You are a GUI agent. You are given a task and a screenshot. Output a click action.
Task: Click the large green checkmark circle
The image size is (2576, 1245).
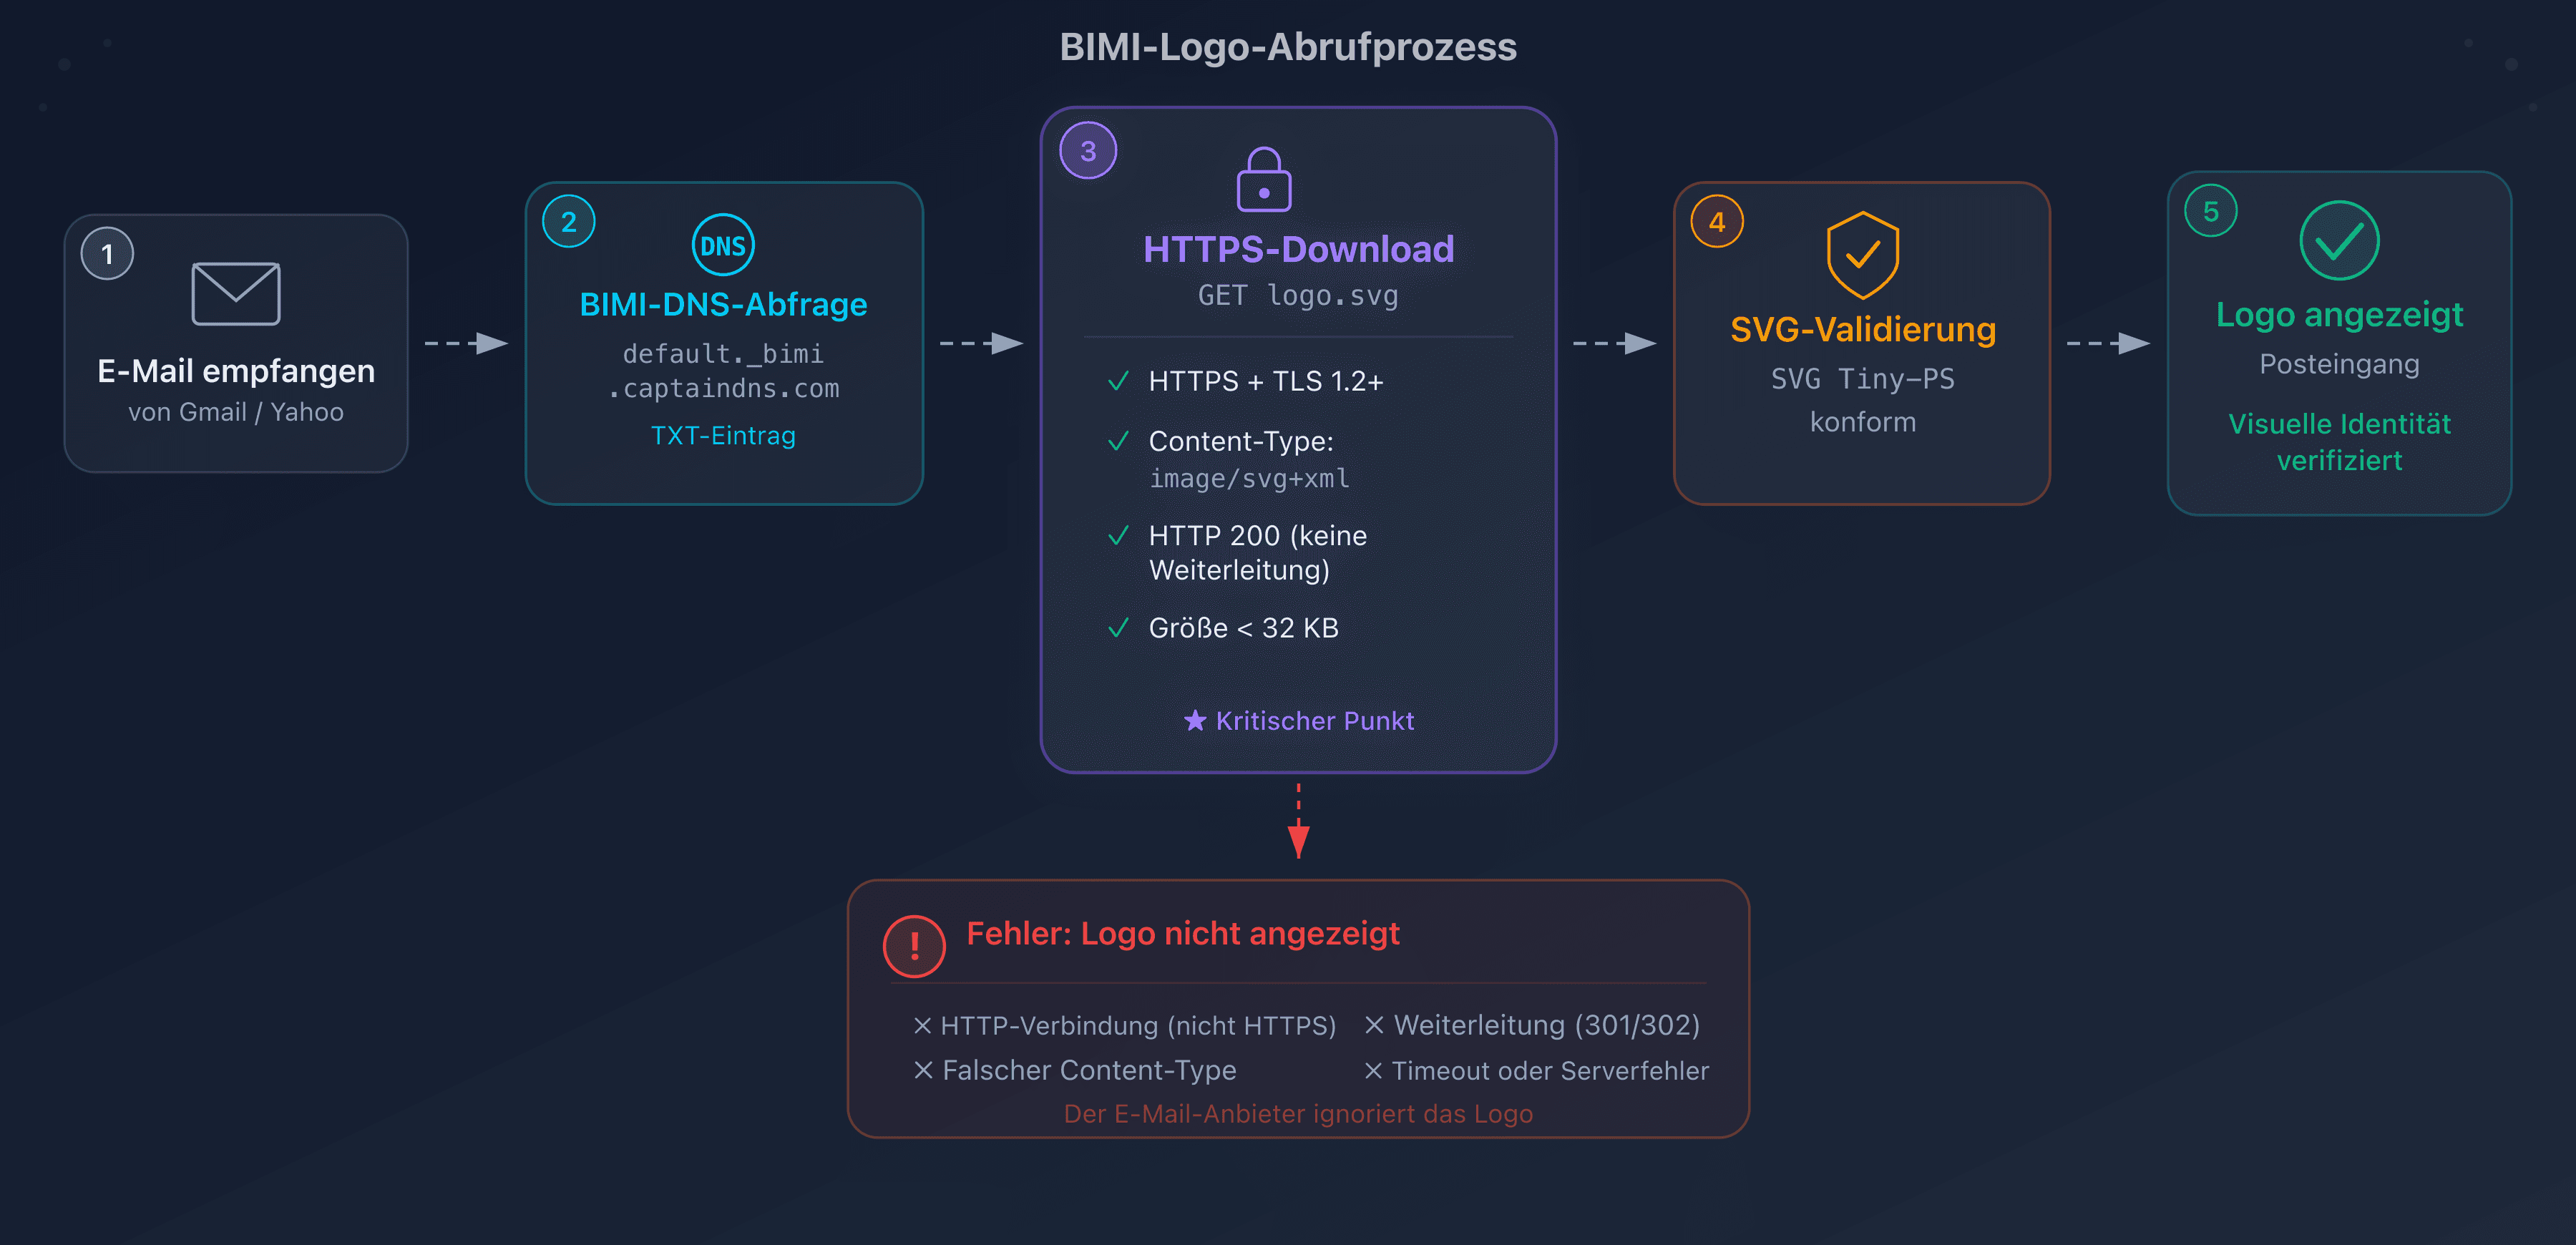[2339, 241]
